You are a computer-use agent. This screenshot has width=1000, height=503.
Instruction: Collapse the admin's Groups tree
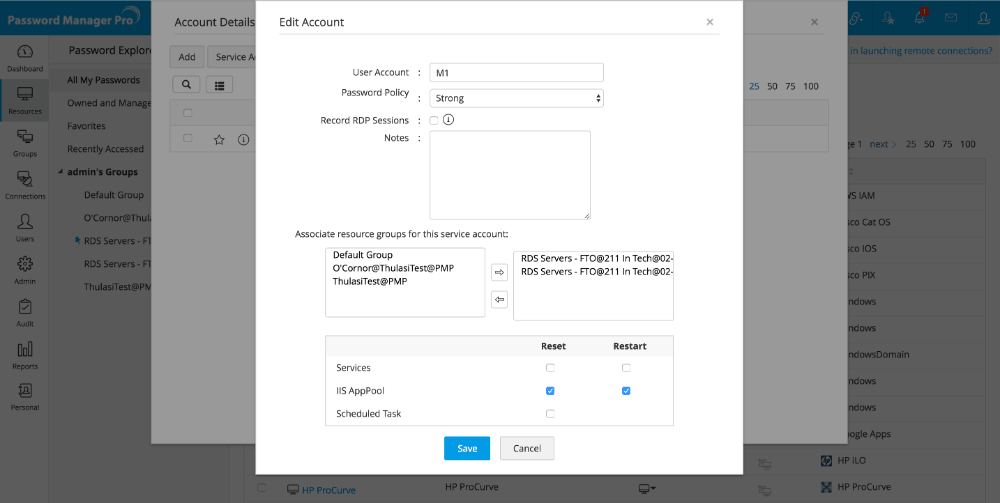pyautogui.click(x=60, y=172)
